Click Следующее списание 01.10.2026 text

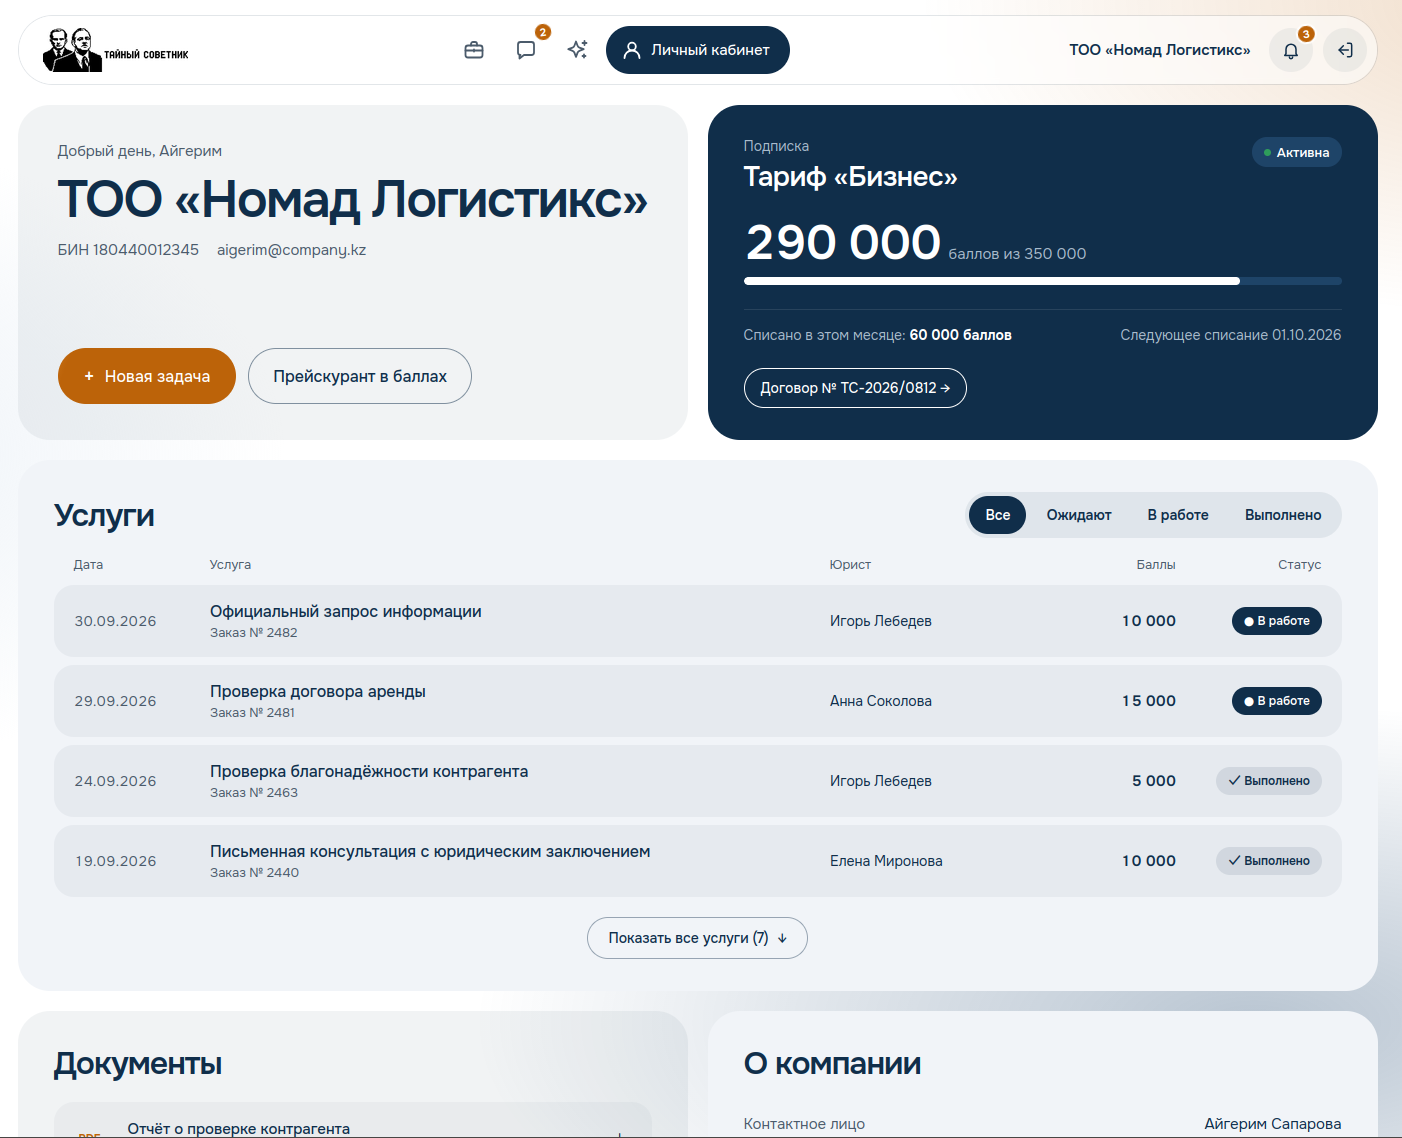click(x=1231, y=335)
